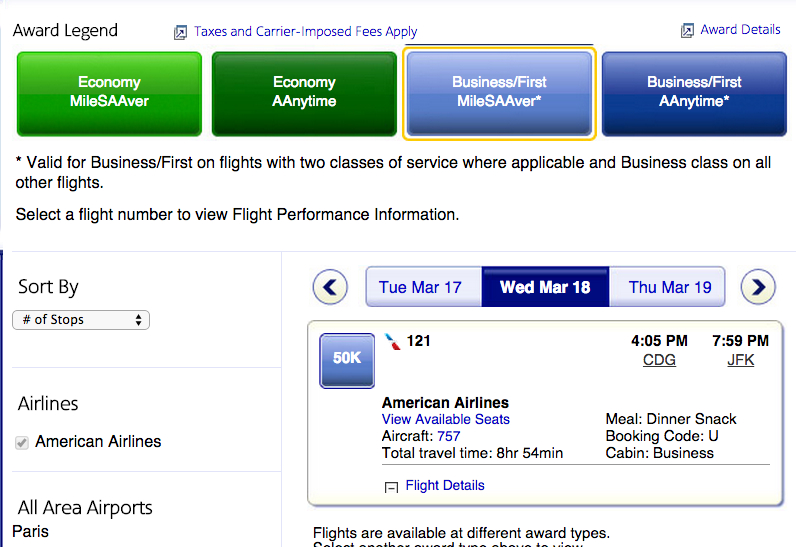Collapse Flight Details using the minus icon
This screenshot has width=796, height=547.
coord(391,487)
